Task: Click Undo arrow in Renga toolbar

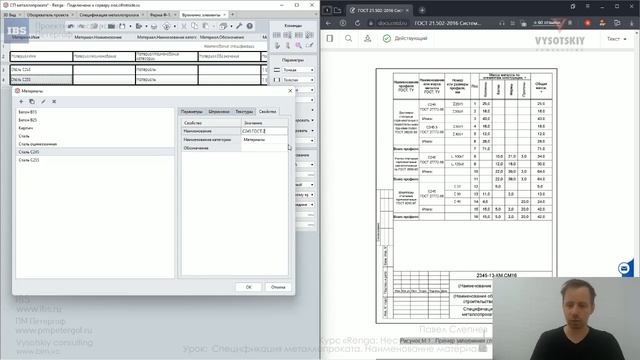Action: (71, 26)
